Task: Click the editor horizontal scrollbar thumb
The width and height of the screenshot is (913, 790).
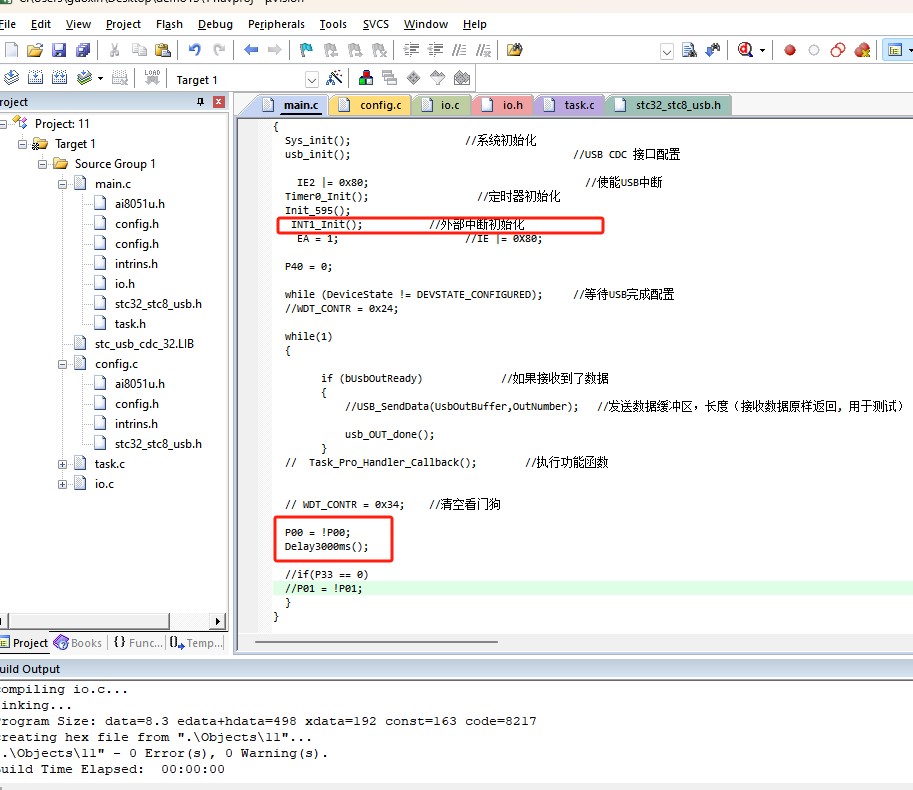Action: click(376, 642)
